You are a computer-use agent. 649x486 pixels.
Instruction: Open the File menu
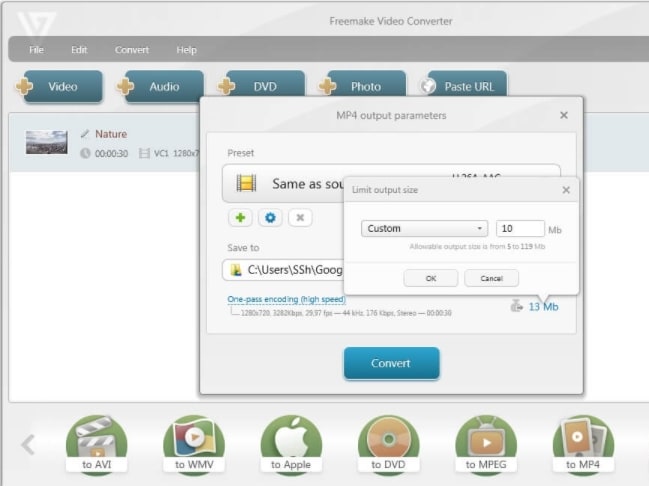click(x=36, y=50)
